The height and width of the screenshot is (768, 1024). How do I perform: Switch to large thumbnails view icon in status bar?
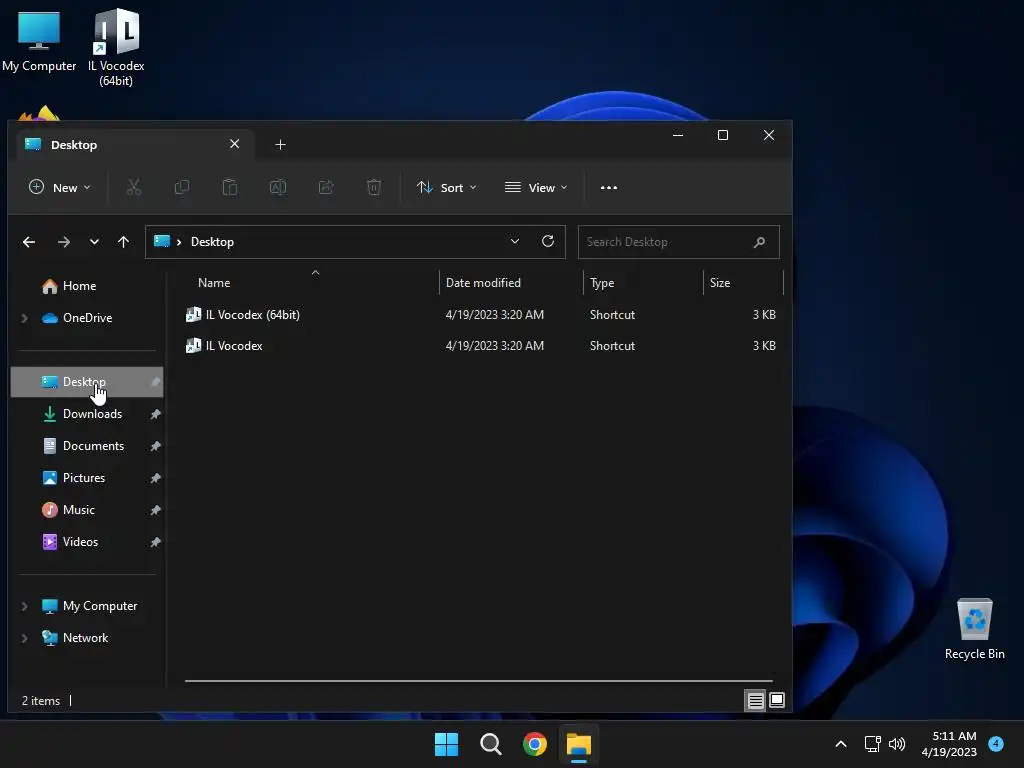click(x=776, y=701)
